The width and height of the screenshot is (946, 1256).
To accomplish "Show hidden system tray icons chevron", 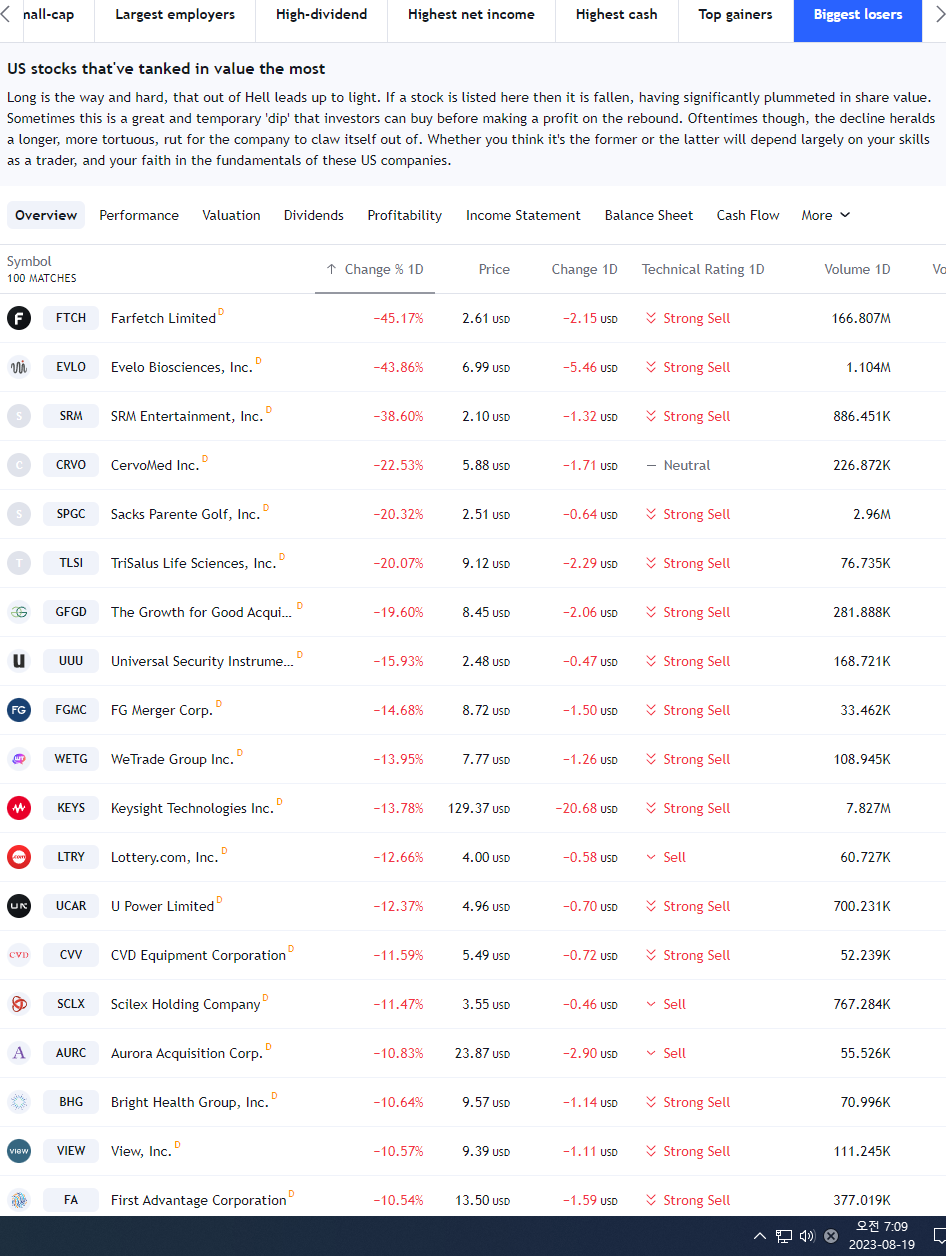I will click(x=759, y=1236).
